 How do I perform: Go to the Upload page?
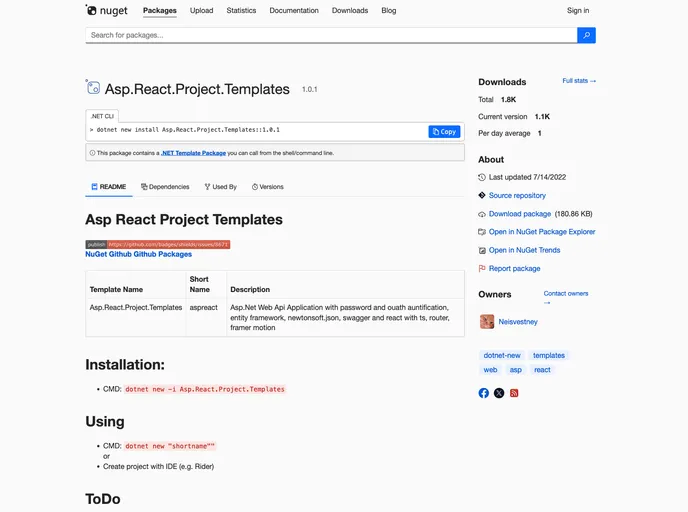[201, 11]
